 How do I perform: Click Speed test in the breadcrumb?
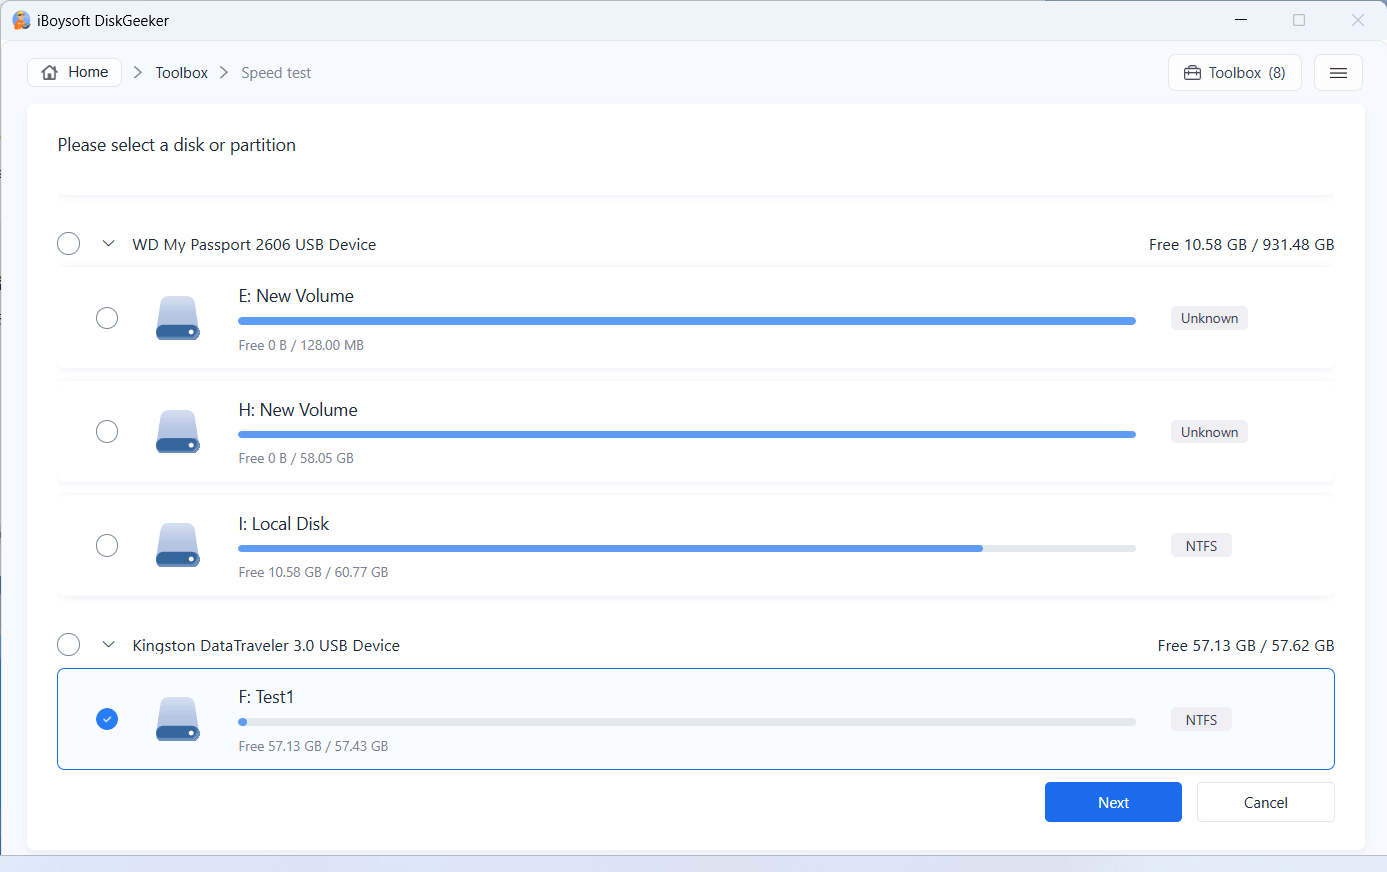tap(276, 73)
